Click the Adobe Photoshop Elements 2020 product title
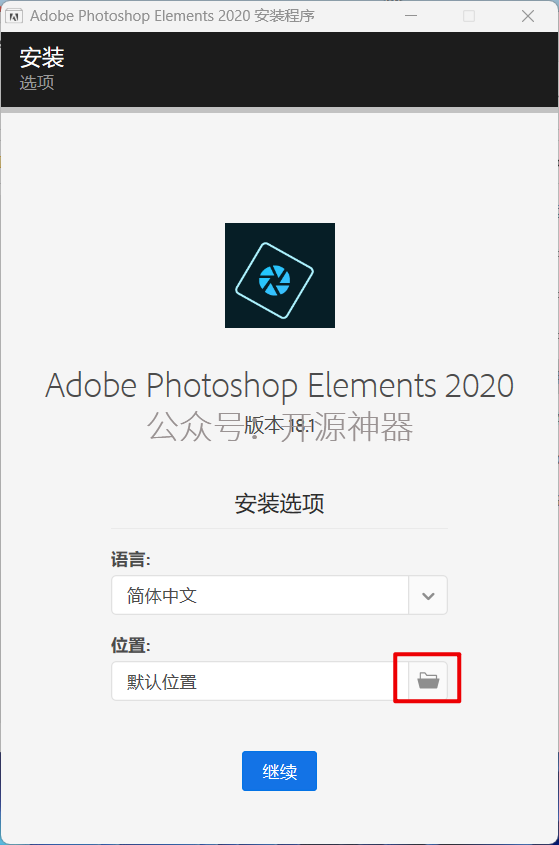This screenshot has width=559, height=845. [279, 385]
